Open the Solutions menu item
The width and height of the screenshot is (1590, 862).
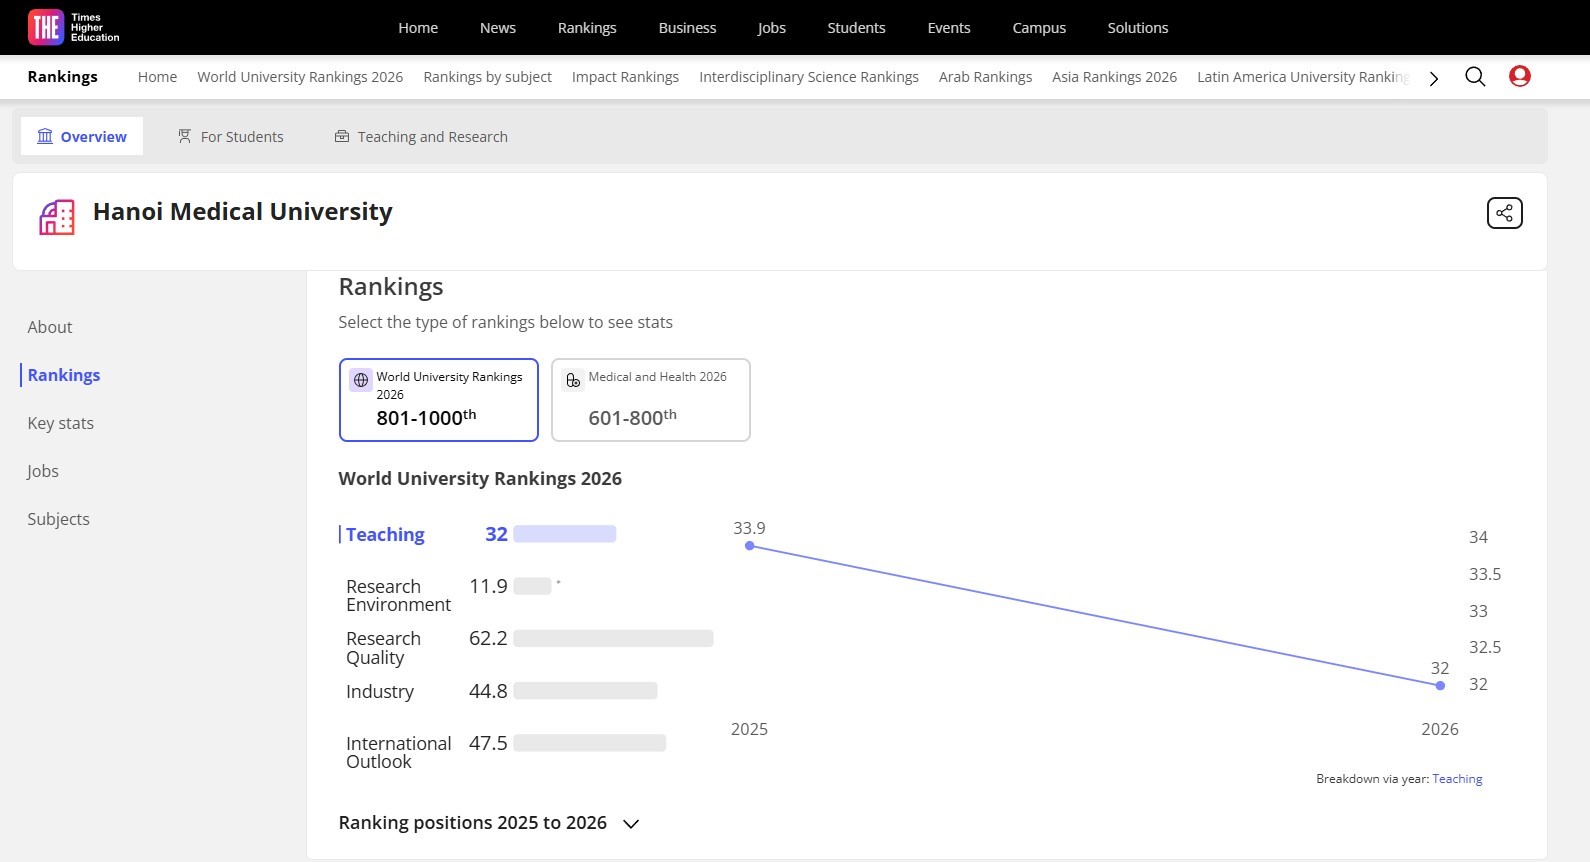[x=1138, y=28]
